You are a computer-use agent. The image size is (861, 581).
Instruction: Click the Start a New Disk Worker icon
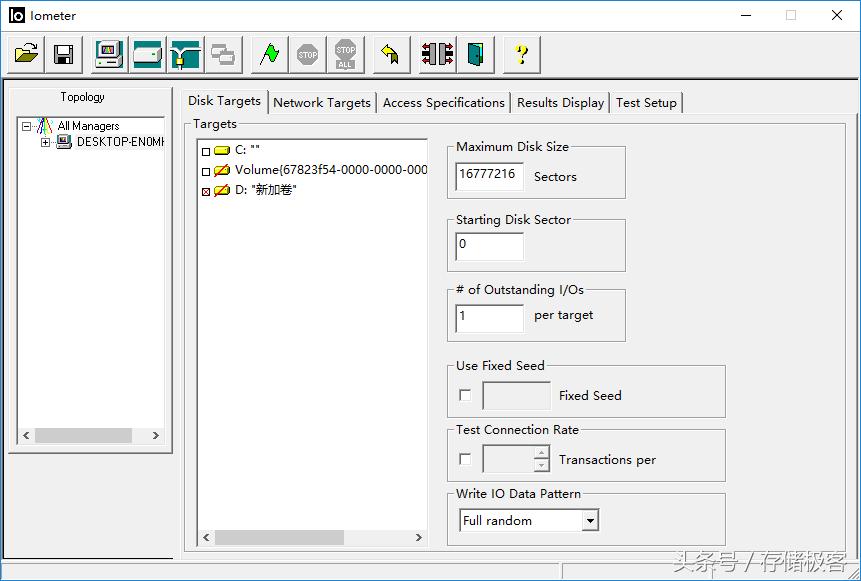tap(147, 54)
